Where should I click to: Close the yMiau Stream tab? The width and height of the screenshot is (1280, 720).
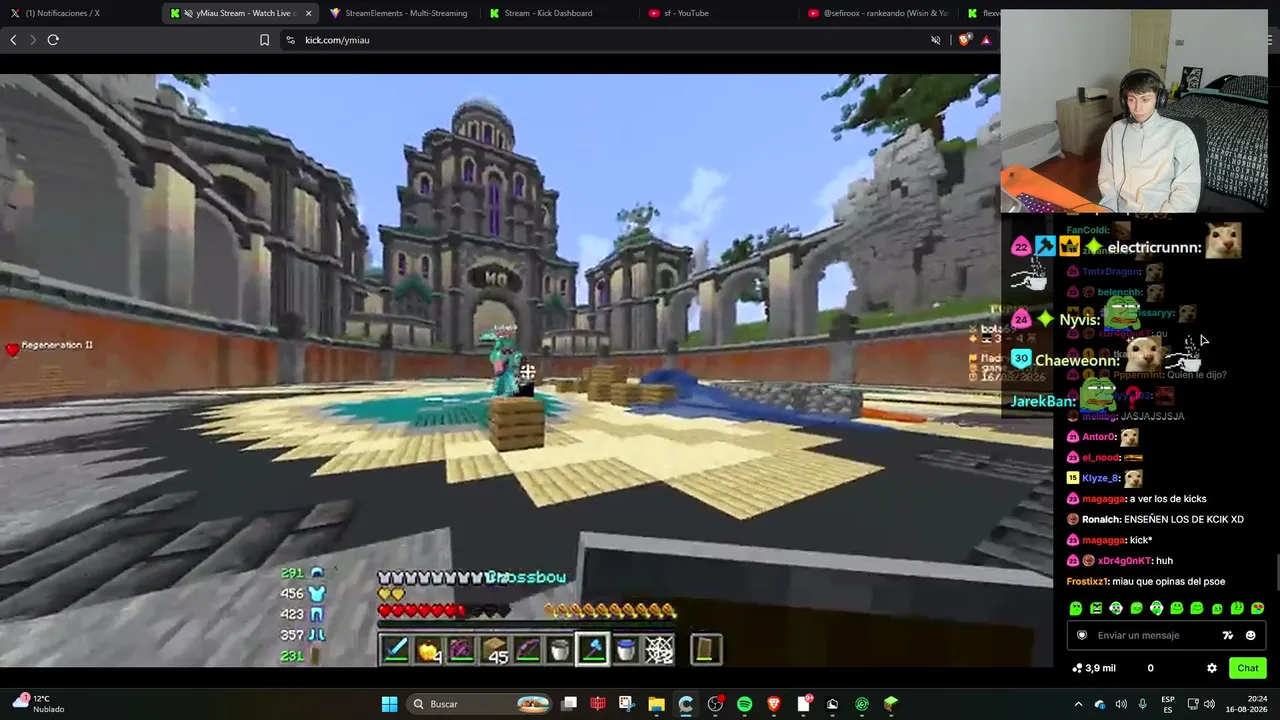308,13
